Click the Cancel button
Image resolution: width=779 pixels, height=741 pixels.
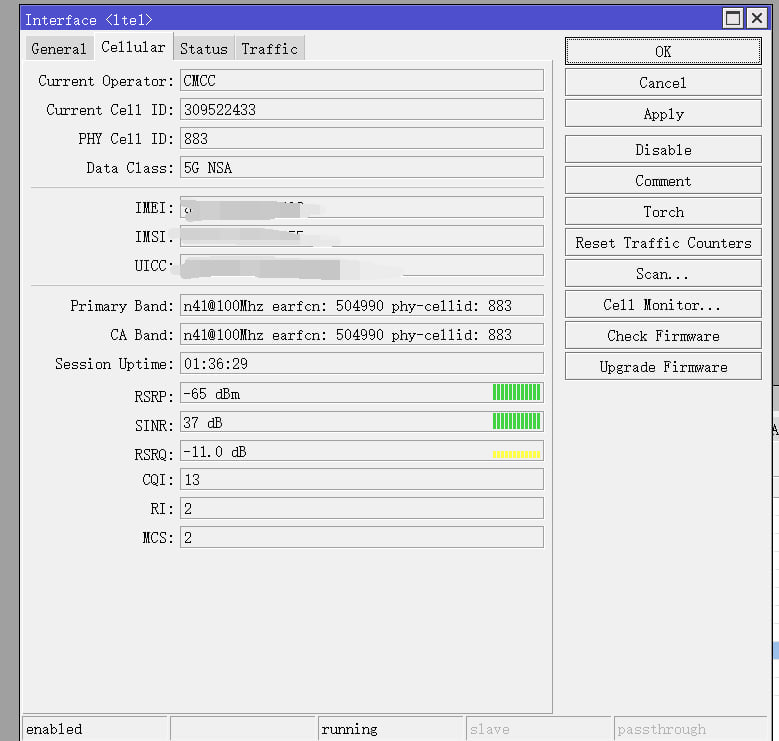pyautogui.click(x=662, y=83)
